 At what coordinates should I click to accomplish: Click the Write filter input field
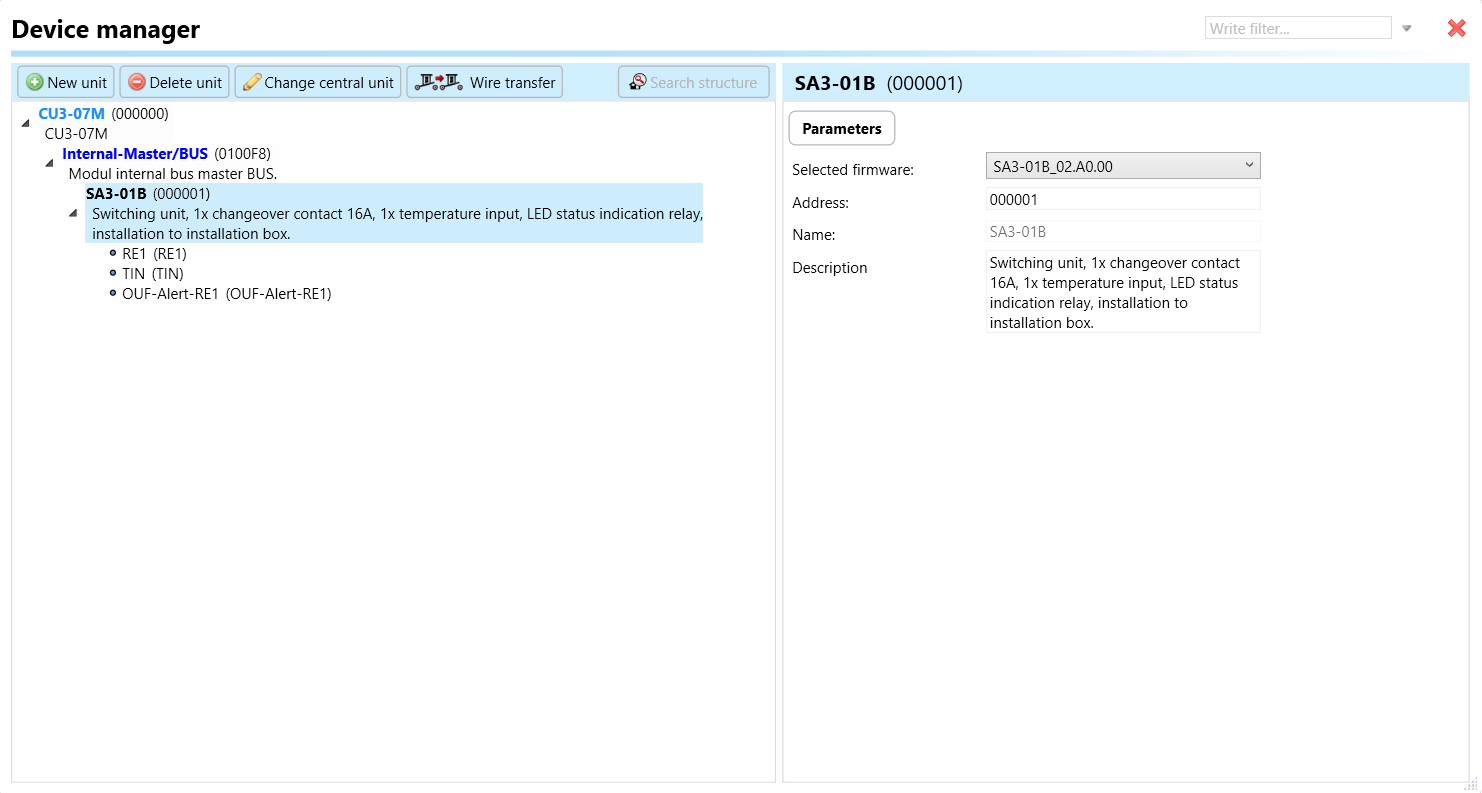point(1297,29)
